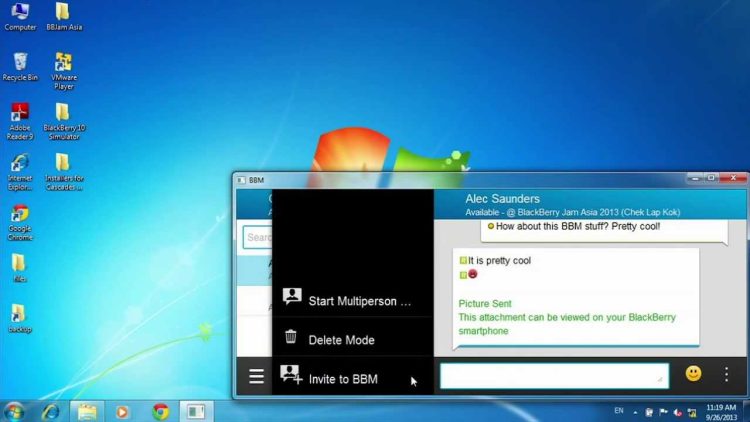Screen dimensions: 750x422
Task: Launch Internet Explorer from the taskbar
Action: [x=51, y=411]
